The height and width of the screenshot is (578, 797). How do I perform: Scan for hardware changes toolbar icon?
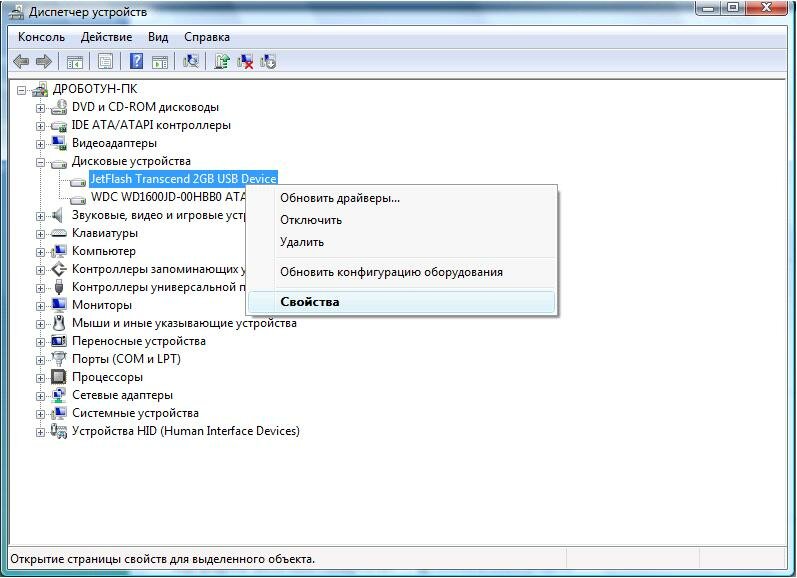tap(191, 62)
